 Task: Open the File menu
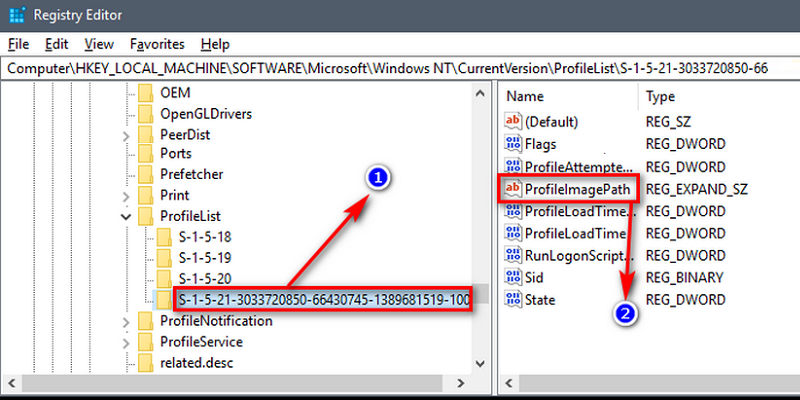point(19,44)
